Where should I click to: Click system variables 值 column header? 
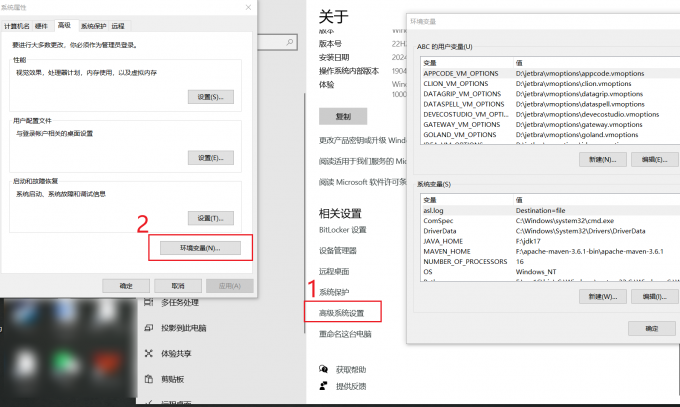pos(597,200)
